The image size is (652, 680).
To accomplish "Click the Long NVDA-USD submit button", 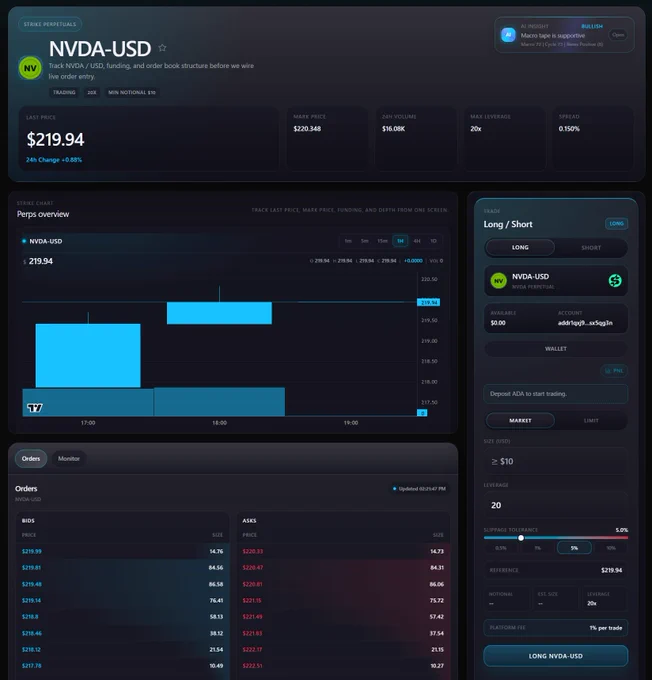I will [556, 656].
